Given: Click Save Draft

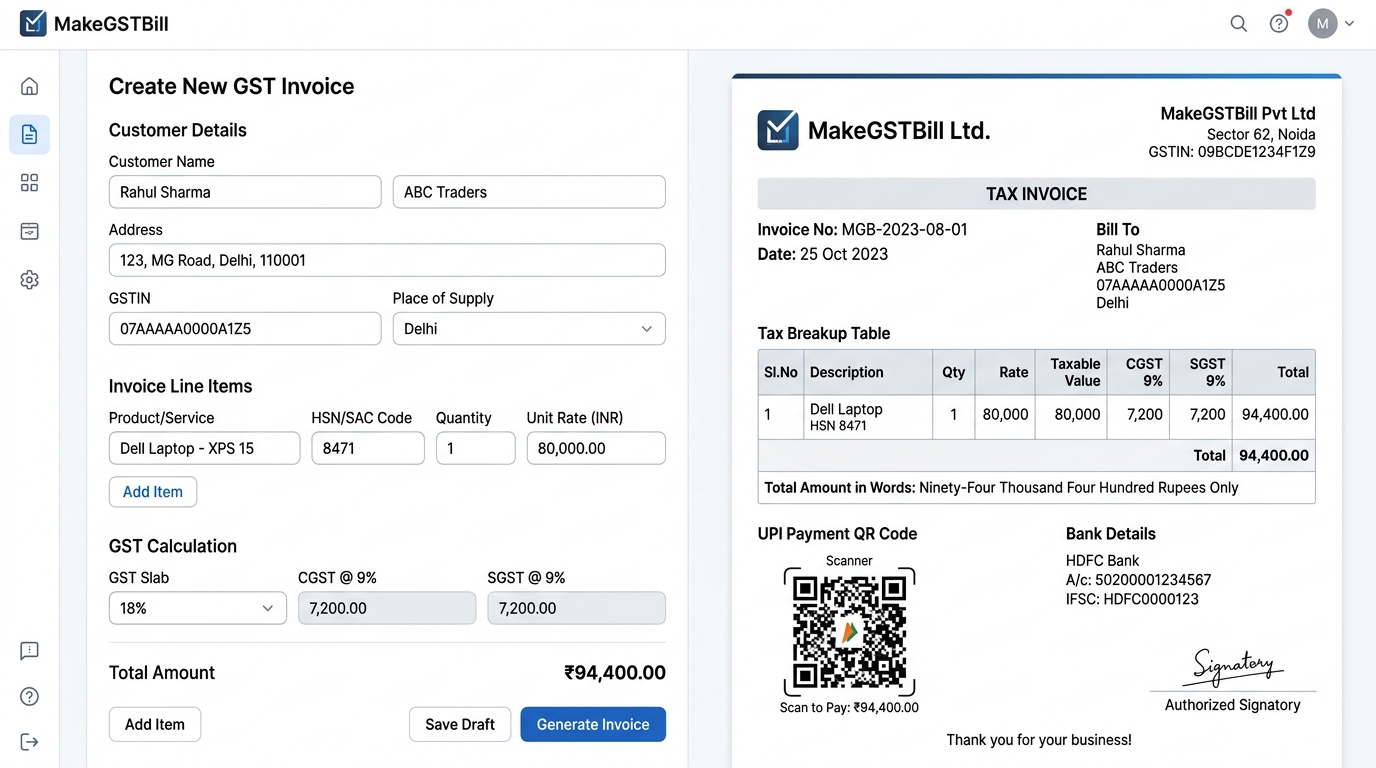Looking at the screenshot, I should click(x=460, y=724).
